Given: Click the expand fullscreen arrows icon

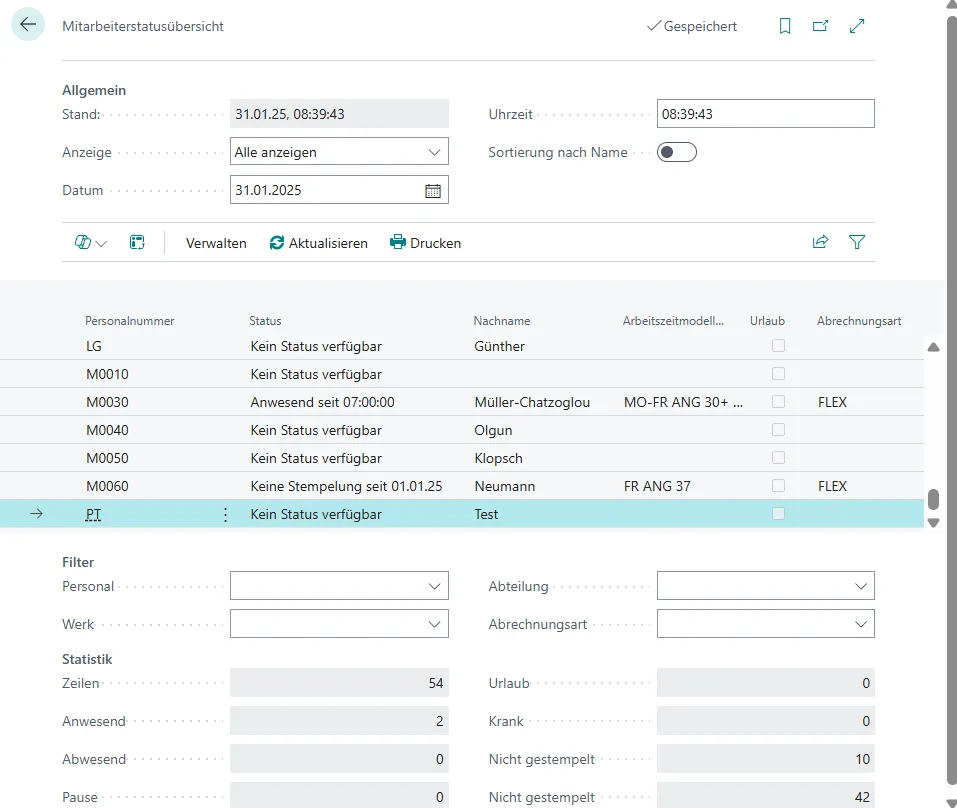Looking at the screenshot, I should pos(857,27).
